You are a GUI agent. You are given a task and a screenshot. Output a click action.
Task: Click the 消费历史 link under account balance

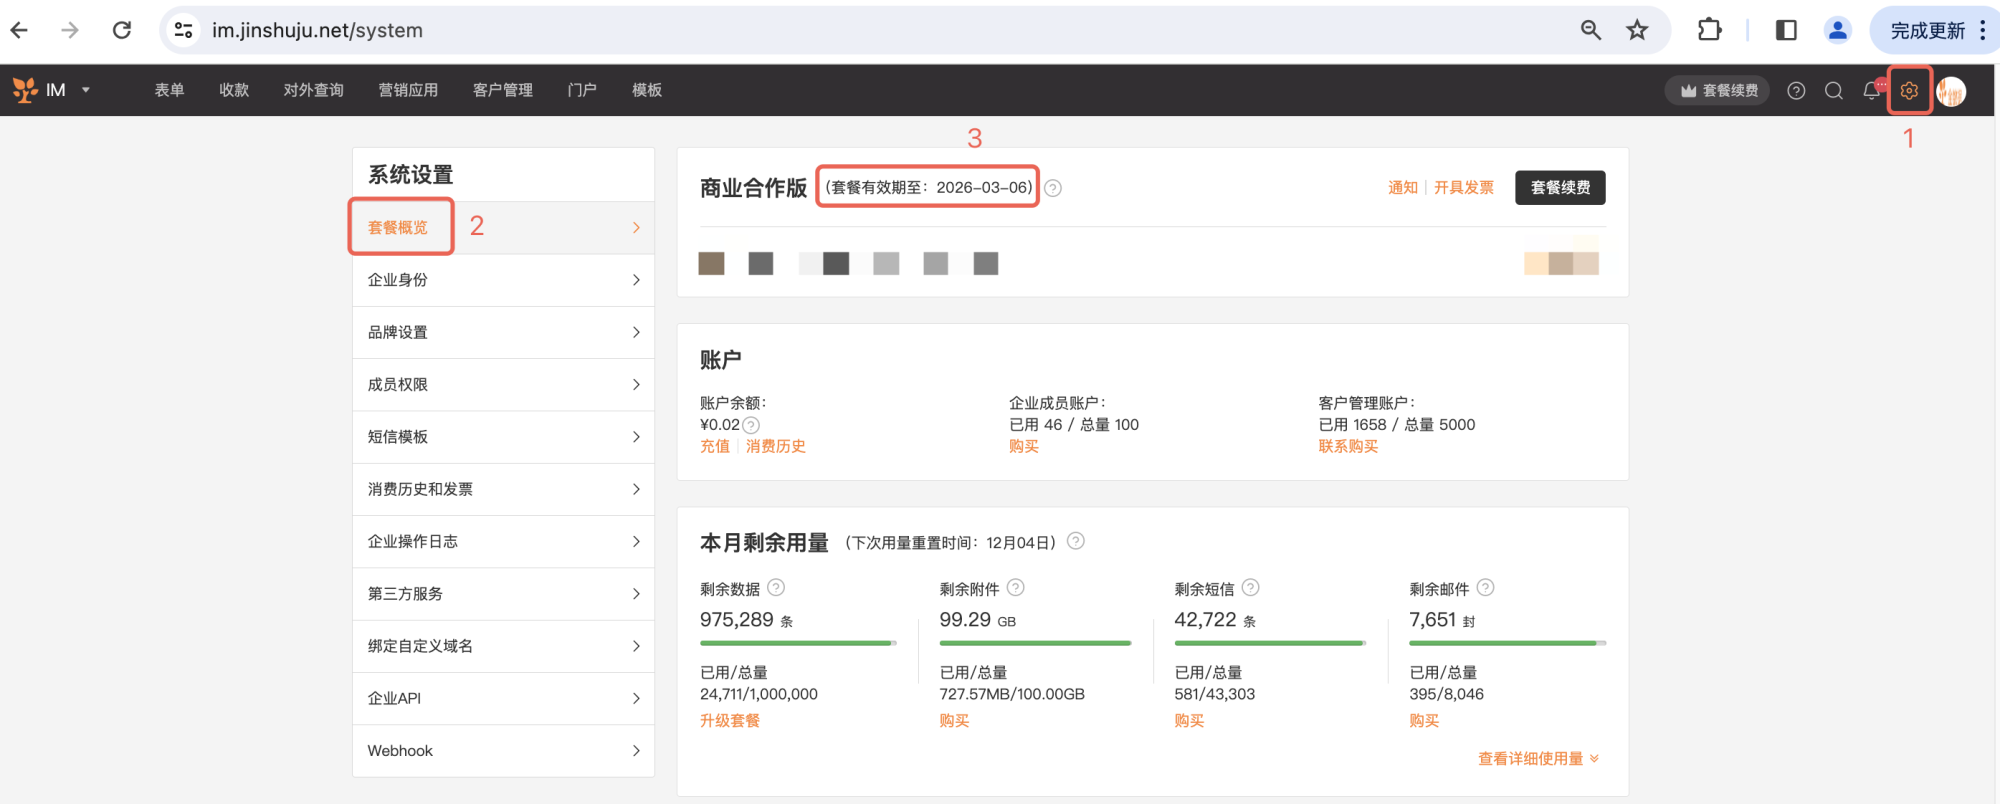[x=776, y=447]
